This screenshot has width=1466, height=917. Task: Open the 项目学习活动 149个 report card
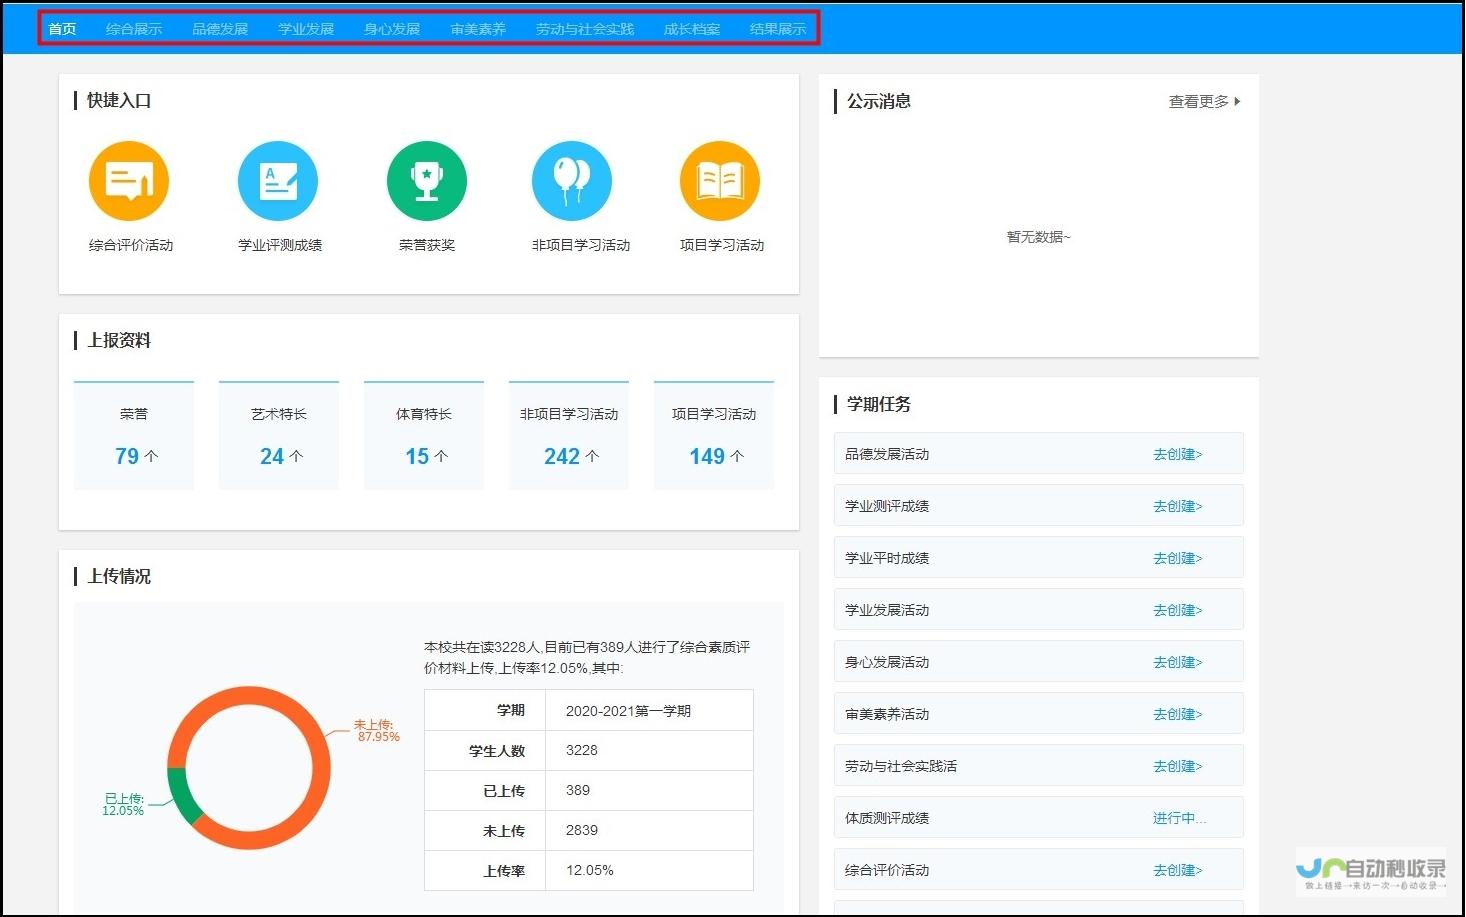point(714,435)
